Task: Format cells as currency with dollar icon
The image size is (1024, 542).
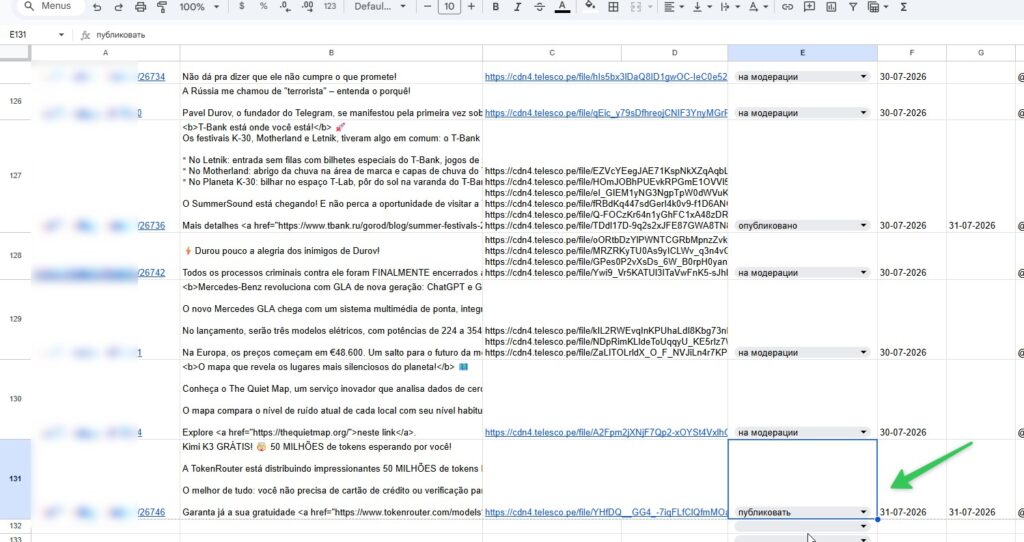Action: pyautogui.click(x=242, y=7)
